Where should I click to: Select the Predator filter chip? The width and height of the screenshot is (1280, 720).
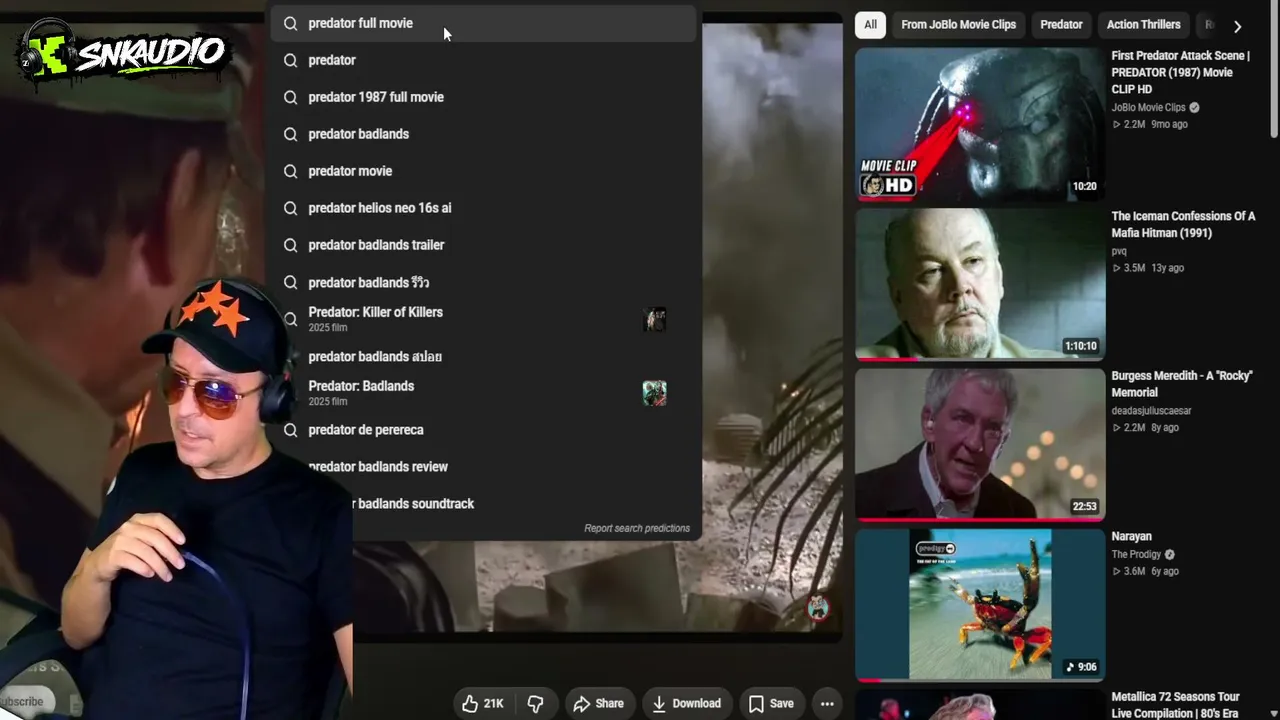pyautogui.click(x=1061, y=25)
